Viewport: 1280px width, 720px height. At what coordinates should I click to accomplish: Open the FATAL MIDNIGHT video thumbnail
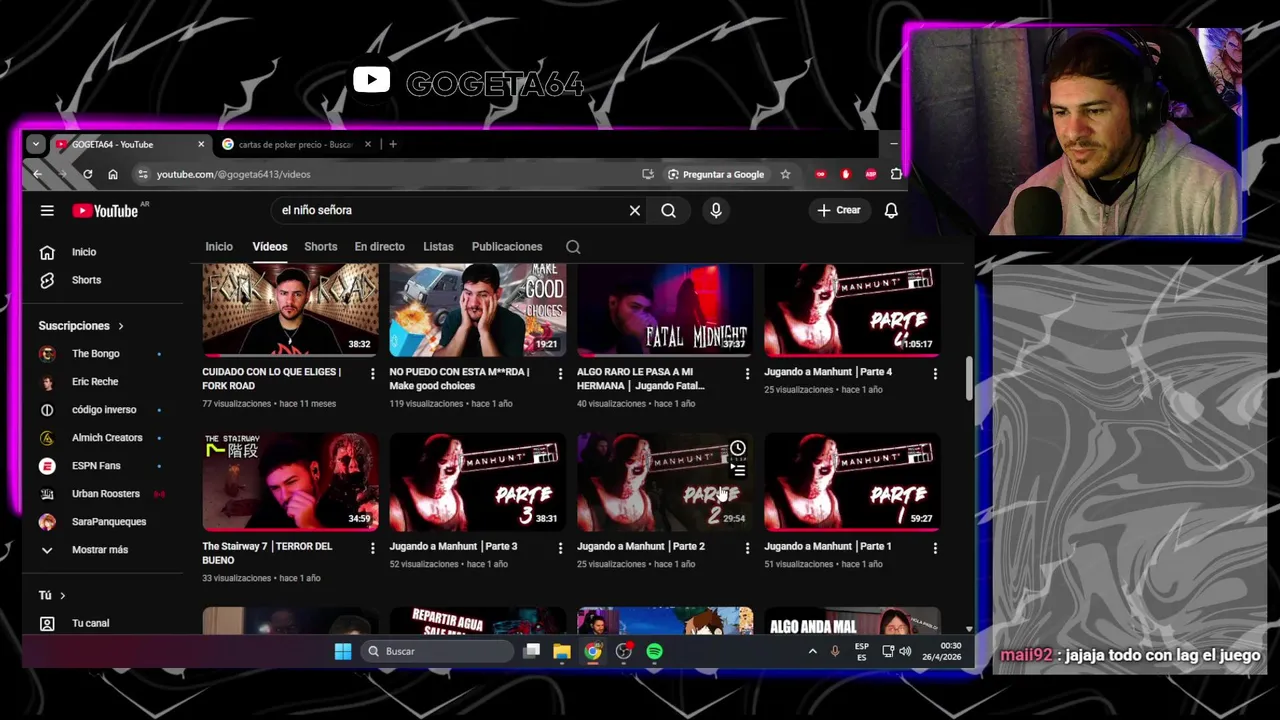pyautogui.click(x=665, y=310)
